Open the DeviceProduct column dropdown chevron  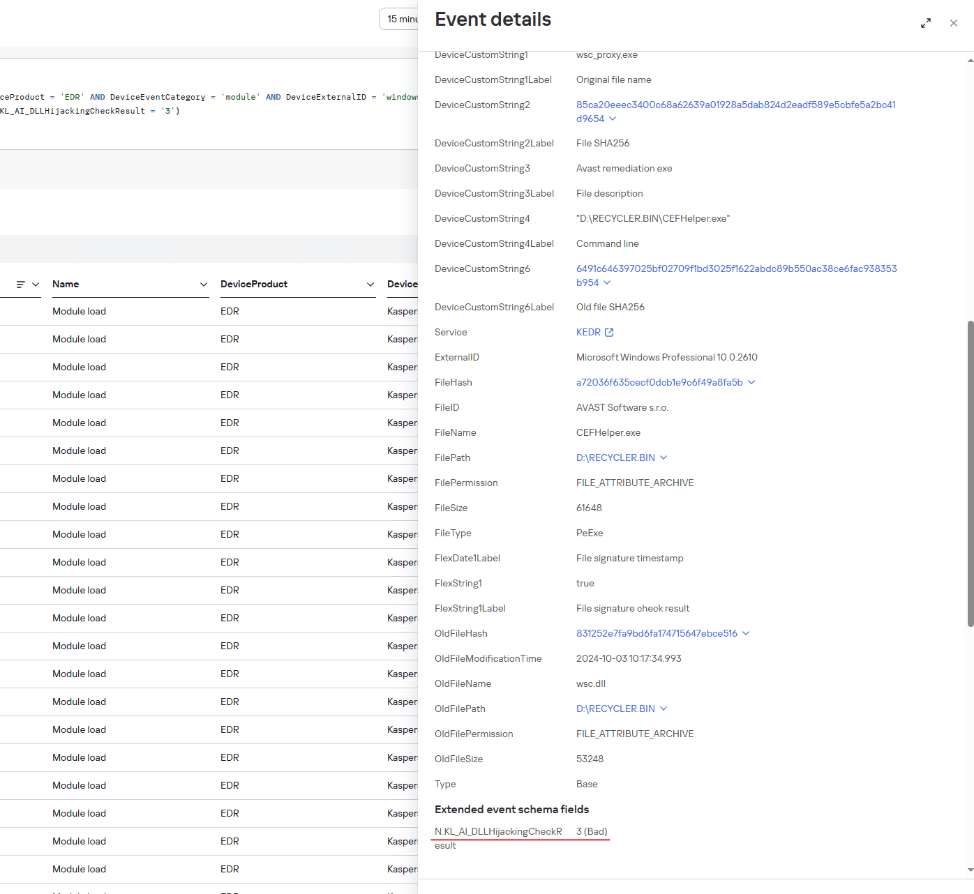[x=371, y=284]
